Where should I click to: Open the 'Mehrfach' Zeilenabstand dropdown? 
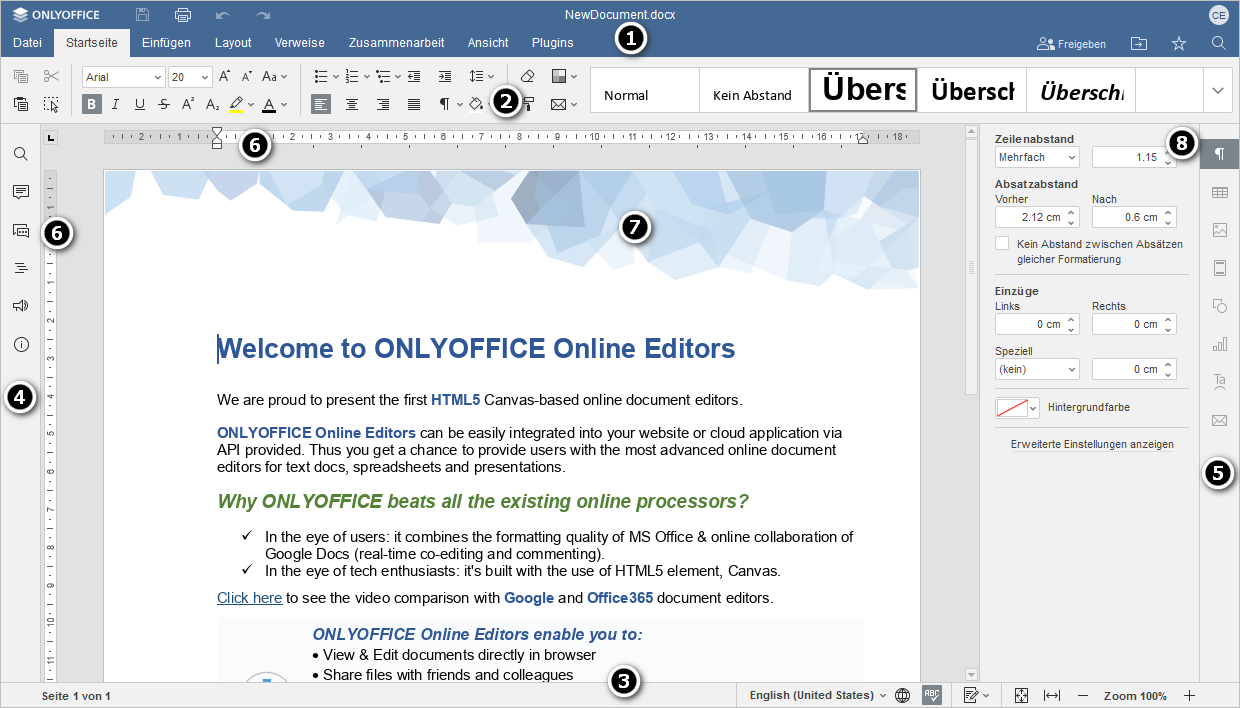point(1037,157)
